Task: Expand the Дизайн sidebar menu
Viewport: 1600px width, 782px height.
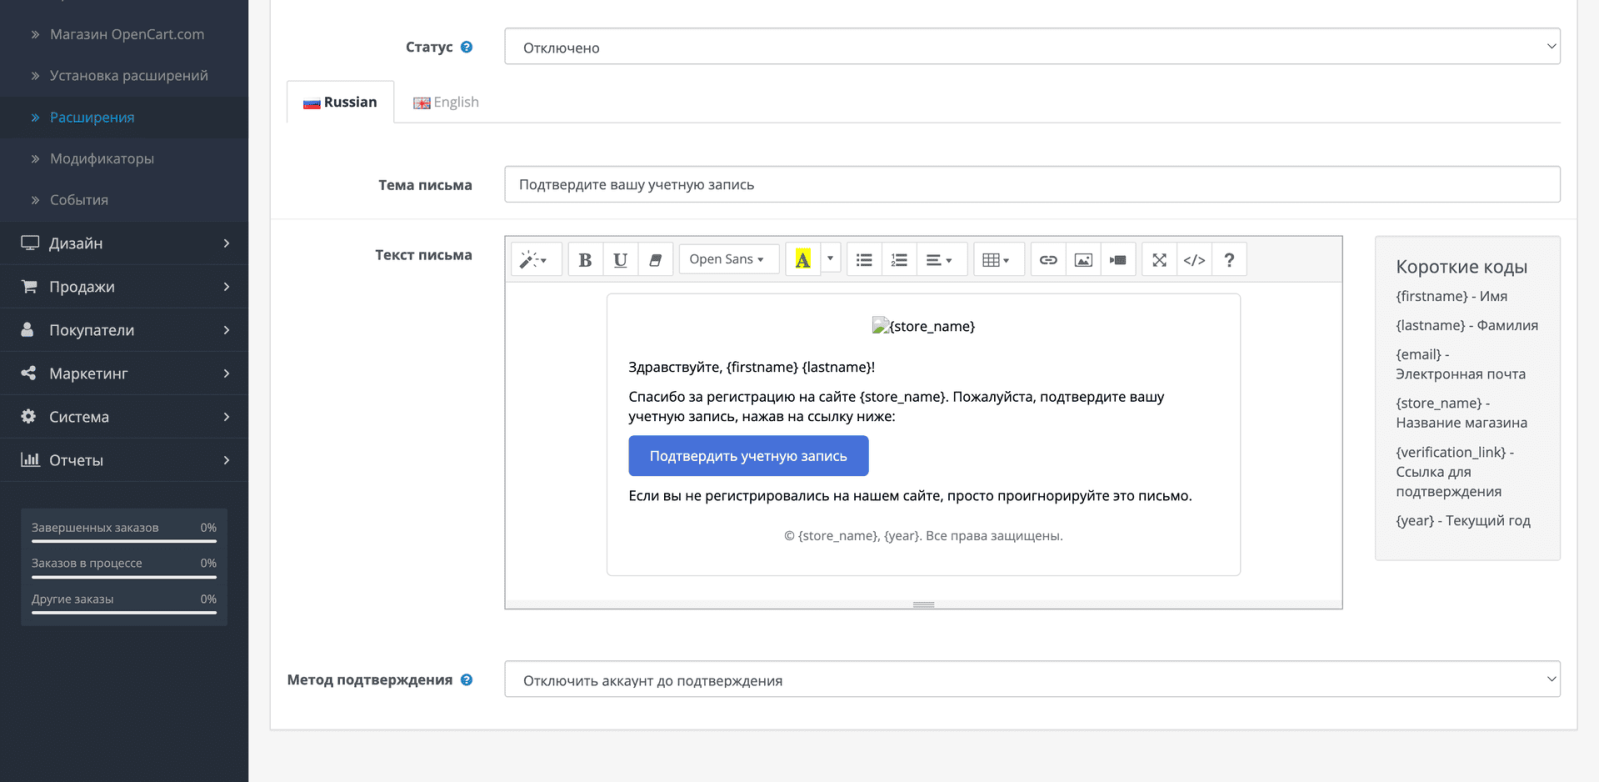Action: pos(124,243)
